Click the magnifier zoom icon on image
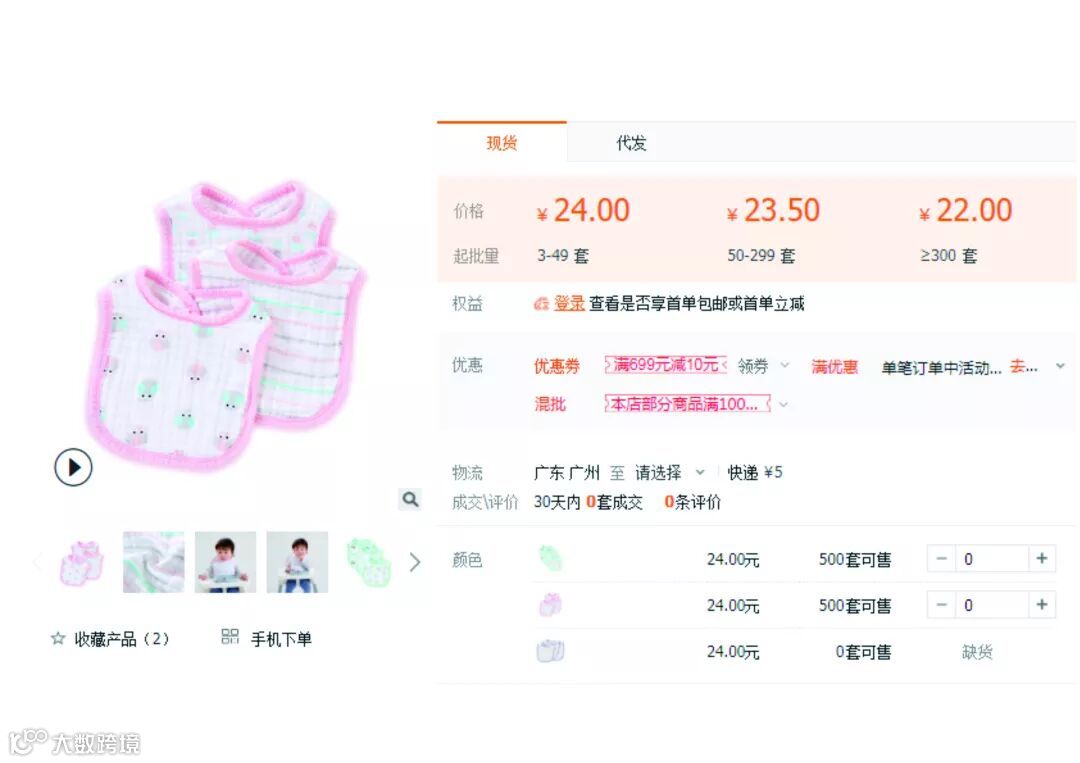 click(410, 499)
